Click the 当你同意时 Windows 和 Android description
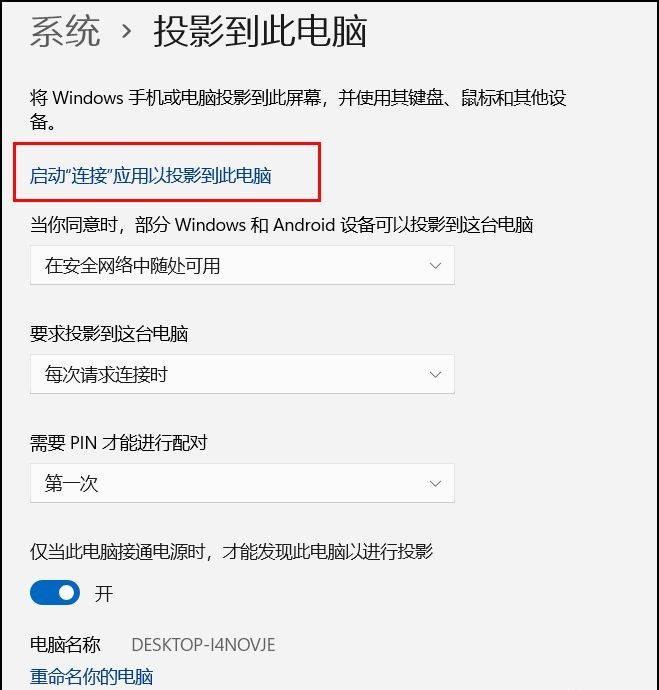This screenshot has height=690, width=659. tap(282, 225)
